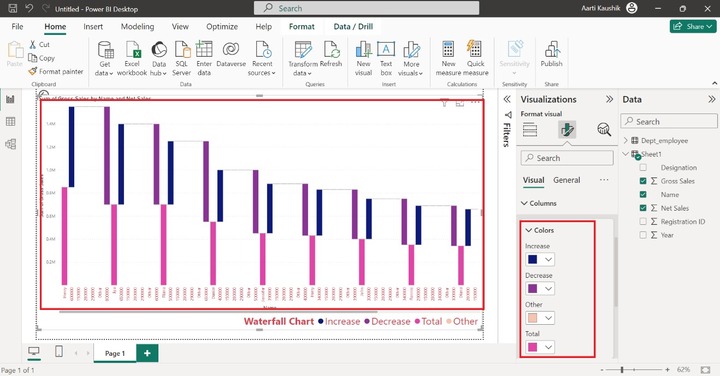Switch to Table view in left sidebar
The height and width of the screenshot is (376, 720).
[x=10, y=122]
